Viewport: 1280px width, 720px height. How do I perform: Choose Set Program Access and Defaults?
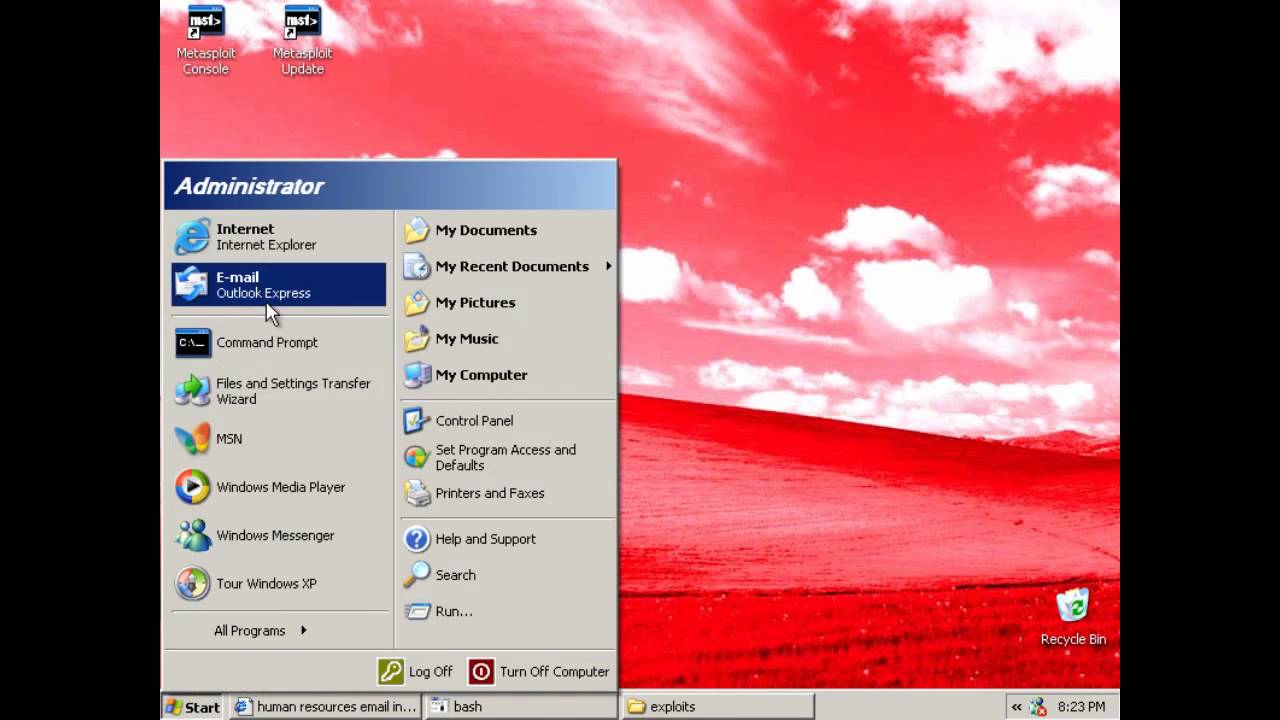507,457
